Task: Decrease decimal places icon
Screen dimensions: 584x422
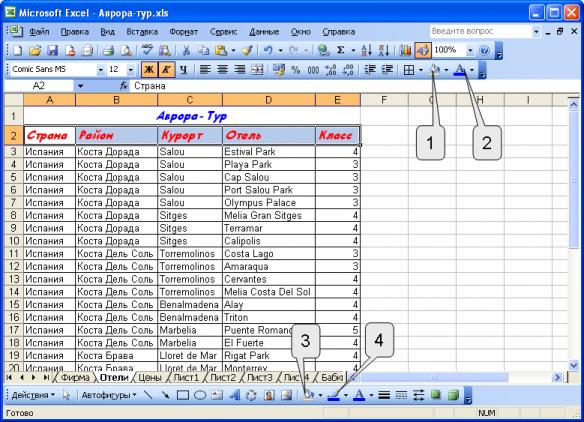Action: (348, 70)
